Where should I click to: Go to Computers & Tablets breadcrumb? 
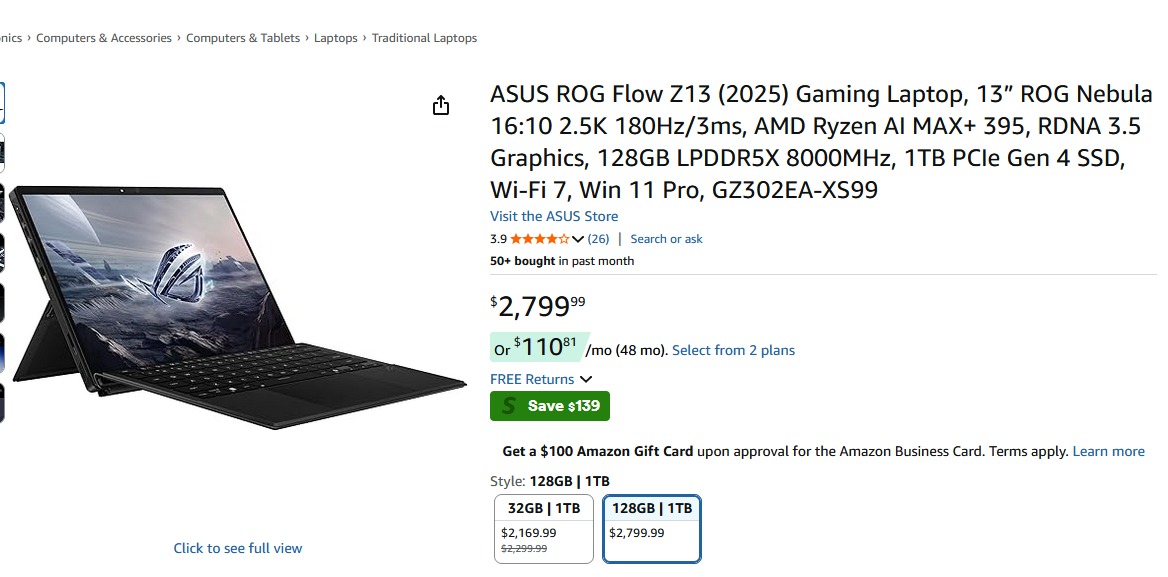[243, 38]
